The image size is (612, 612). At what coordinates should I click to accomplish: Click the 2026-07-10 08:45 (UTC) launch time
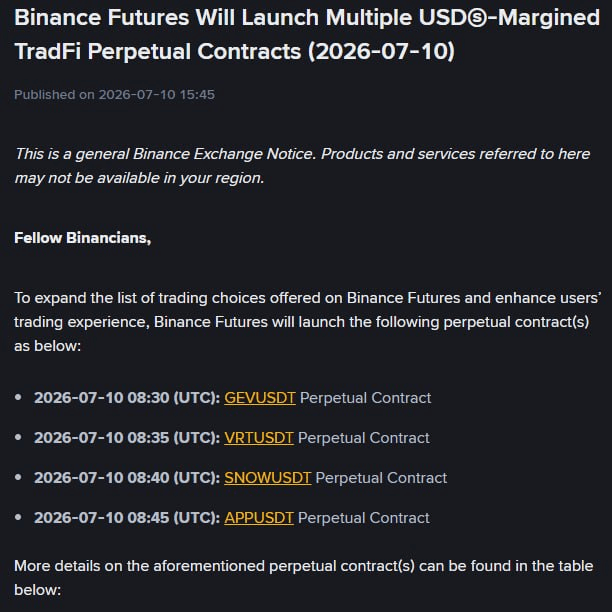tap(127, 518)
